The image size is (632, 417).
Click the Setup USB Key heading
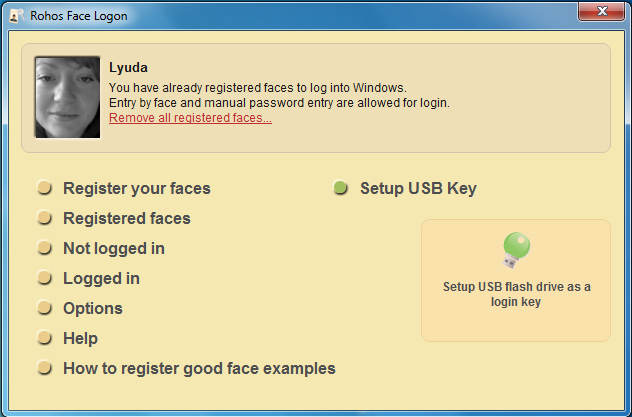coord(418,188)
